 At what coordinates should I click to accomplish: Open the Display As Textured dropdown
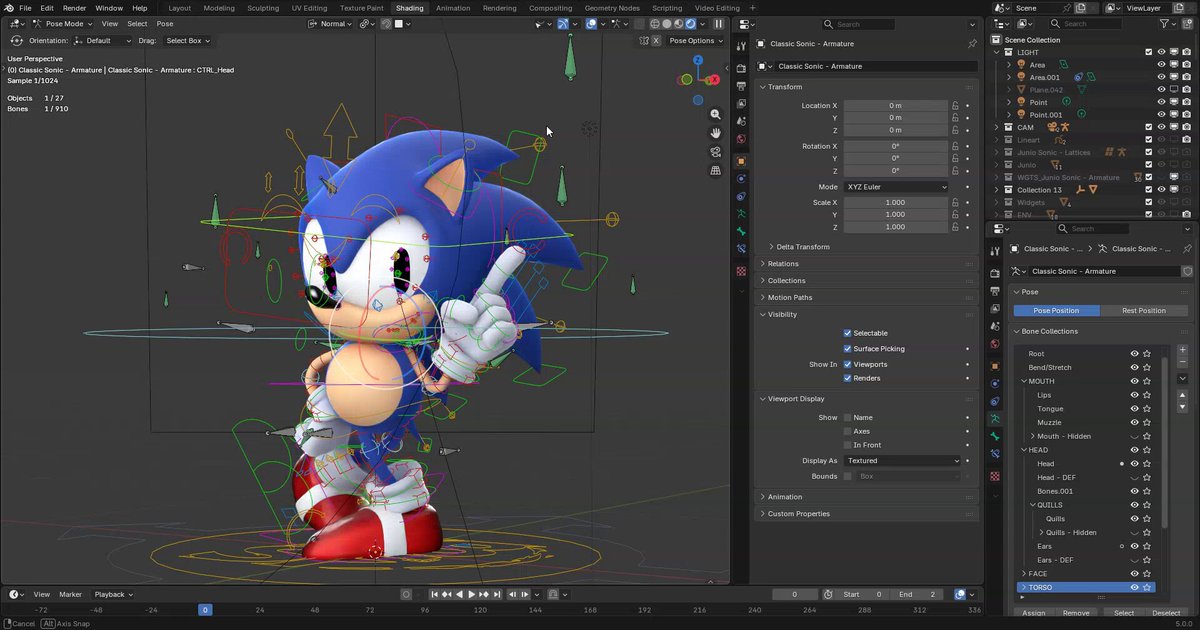902,461
